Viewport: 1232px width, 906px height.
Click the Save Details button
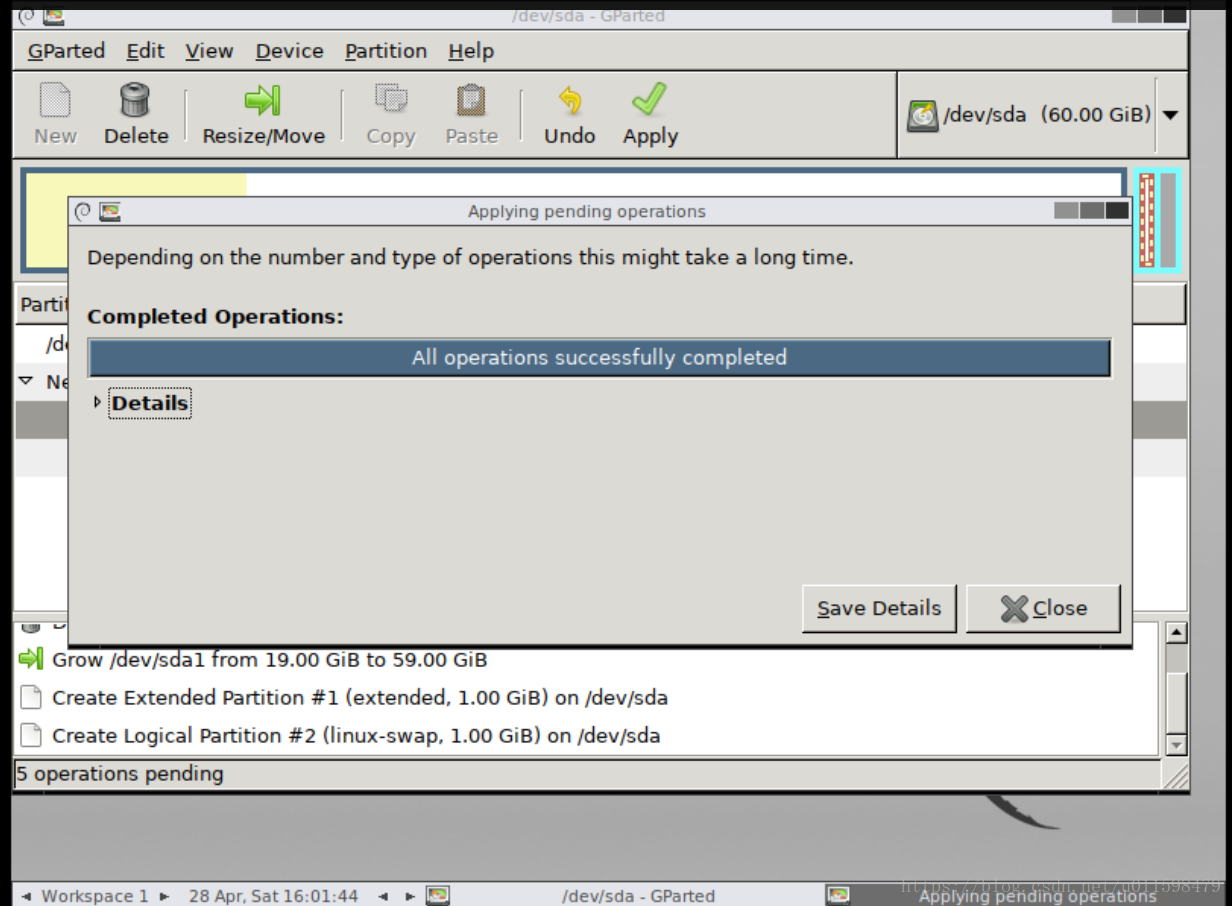tap(879, 608)
